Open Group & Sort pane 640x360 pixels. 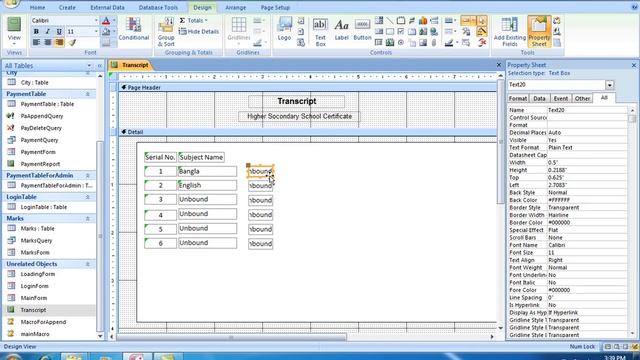[x=166, y=31]
